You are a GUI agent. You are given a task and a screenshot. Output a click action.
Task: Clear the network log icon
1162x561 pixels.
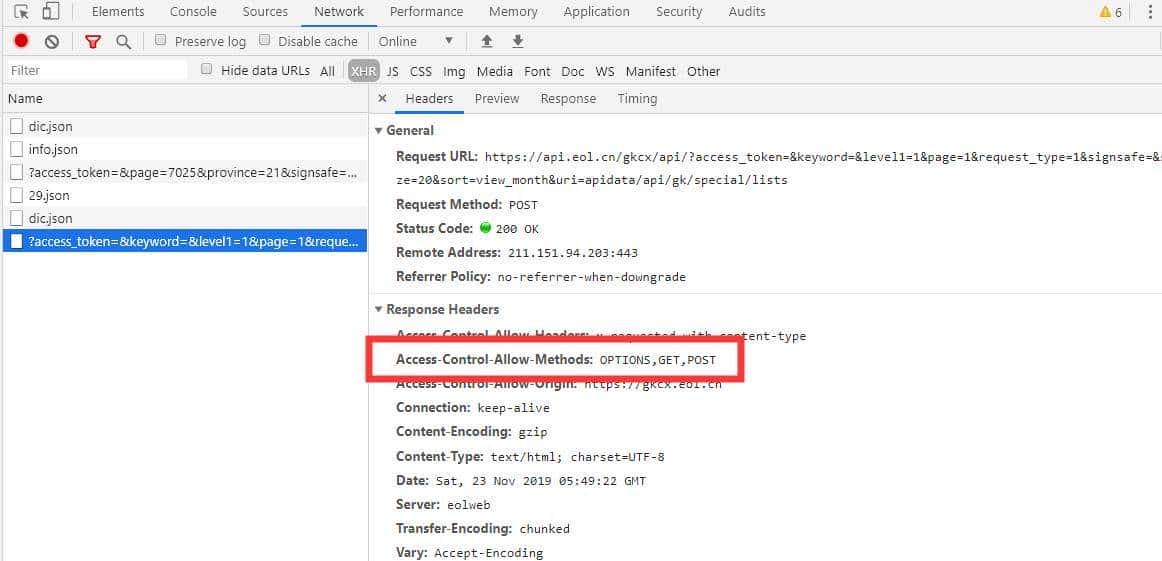(x=52, y=42)
